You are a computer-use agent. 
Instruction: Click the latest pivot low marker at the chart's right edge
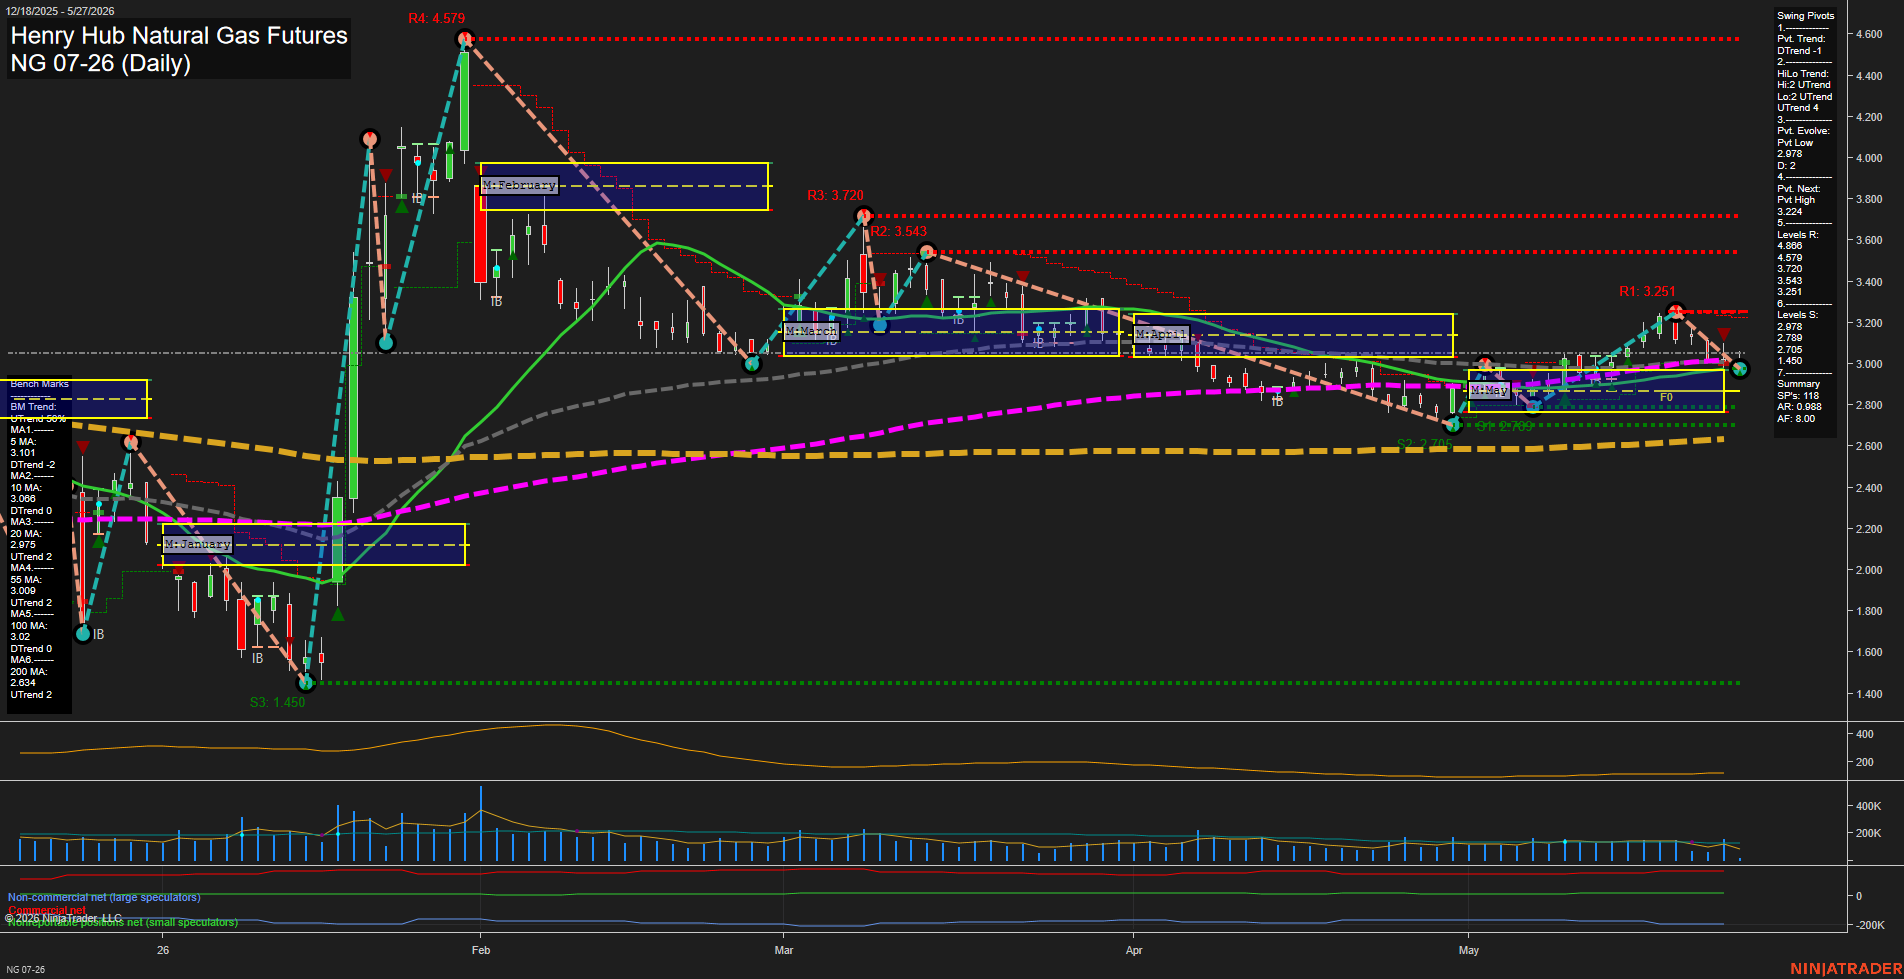click(1739, 369)
